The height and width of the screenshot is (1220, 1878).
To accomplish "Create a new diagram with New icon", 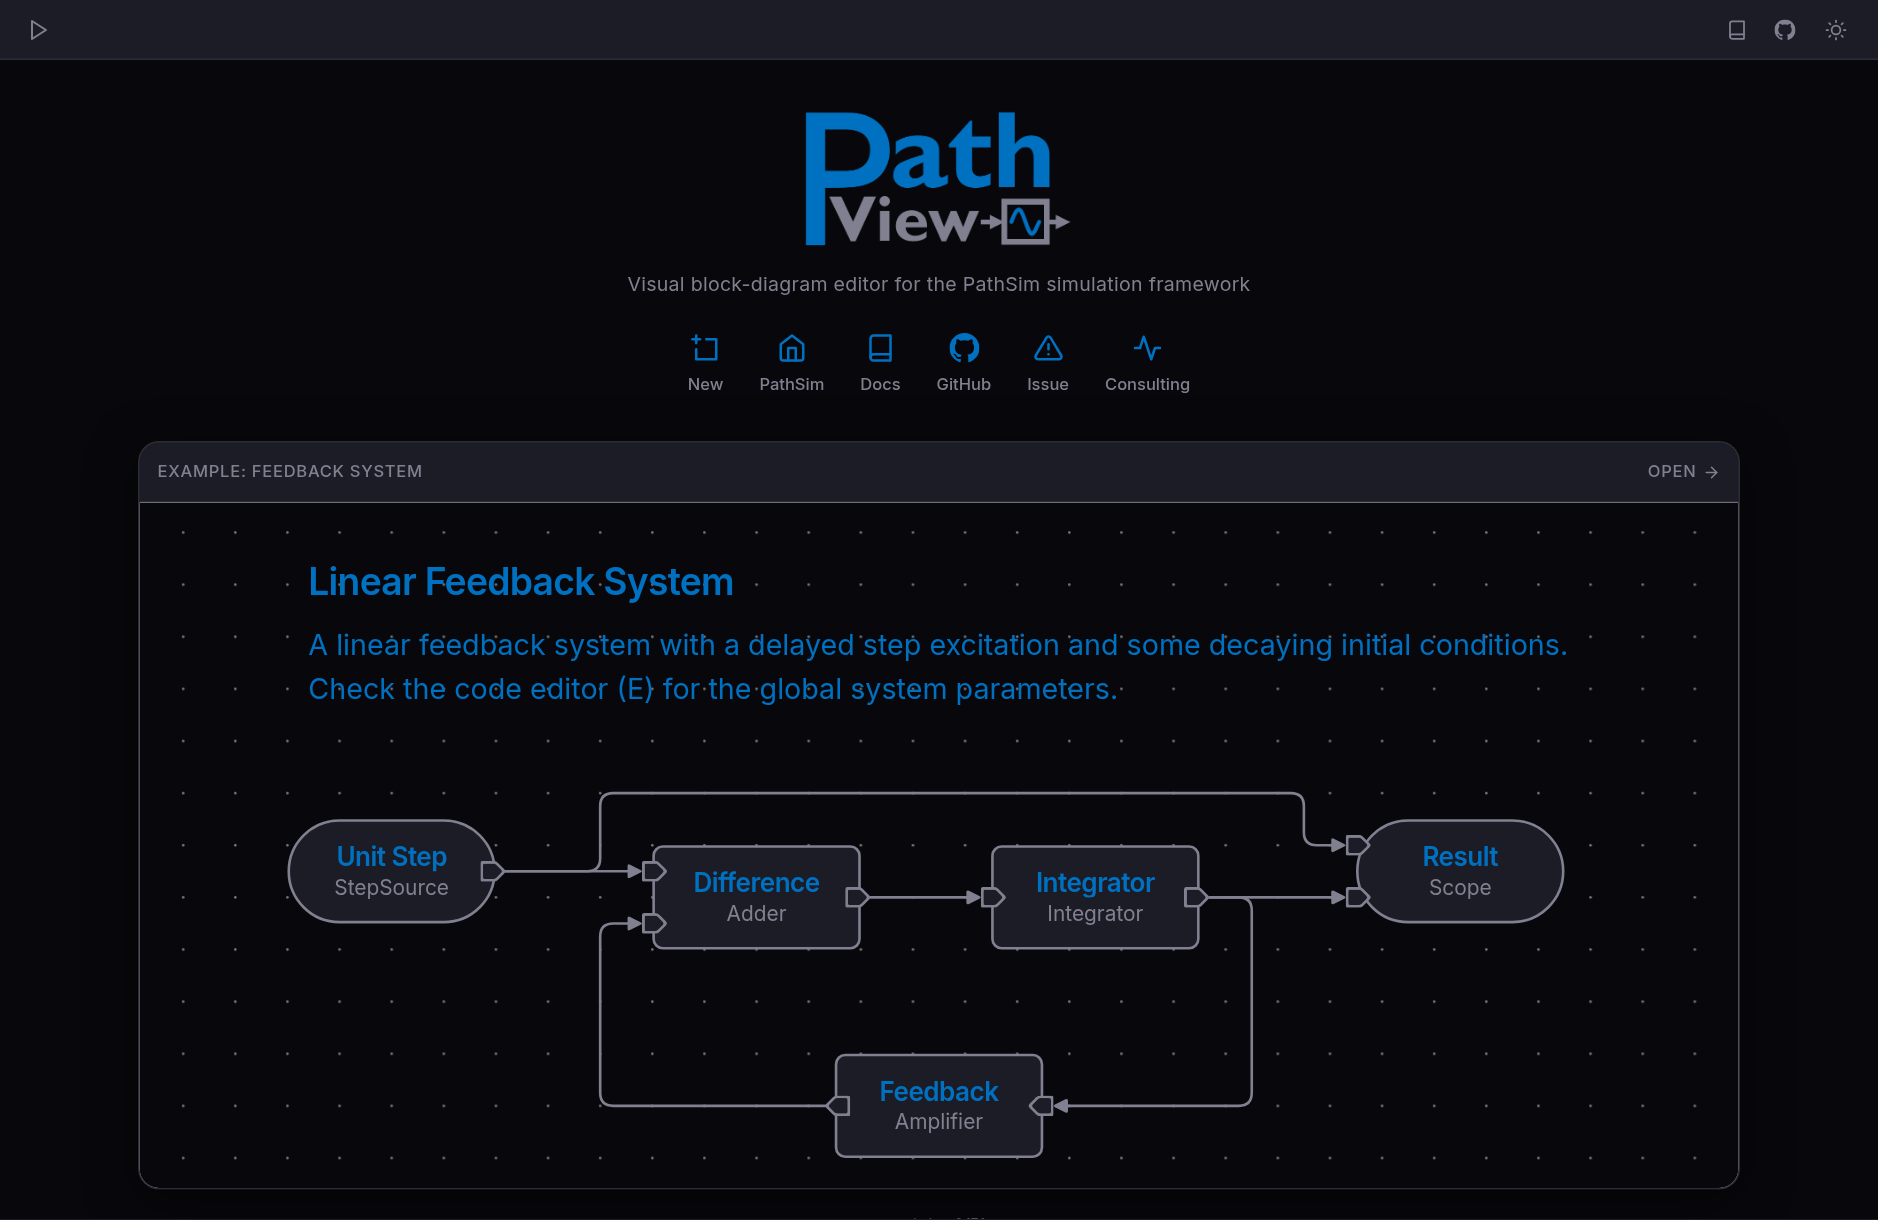I will coord(705,348).
